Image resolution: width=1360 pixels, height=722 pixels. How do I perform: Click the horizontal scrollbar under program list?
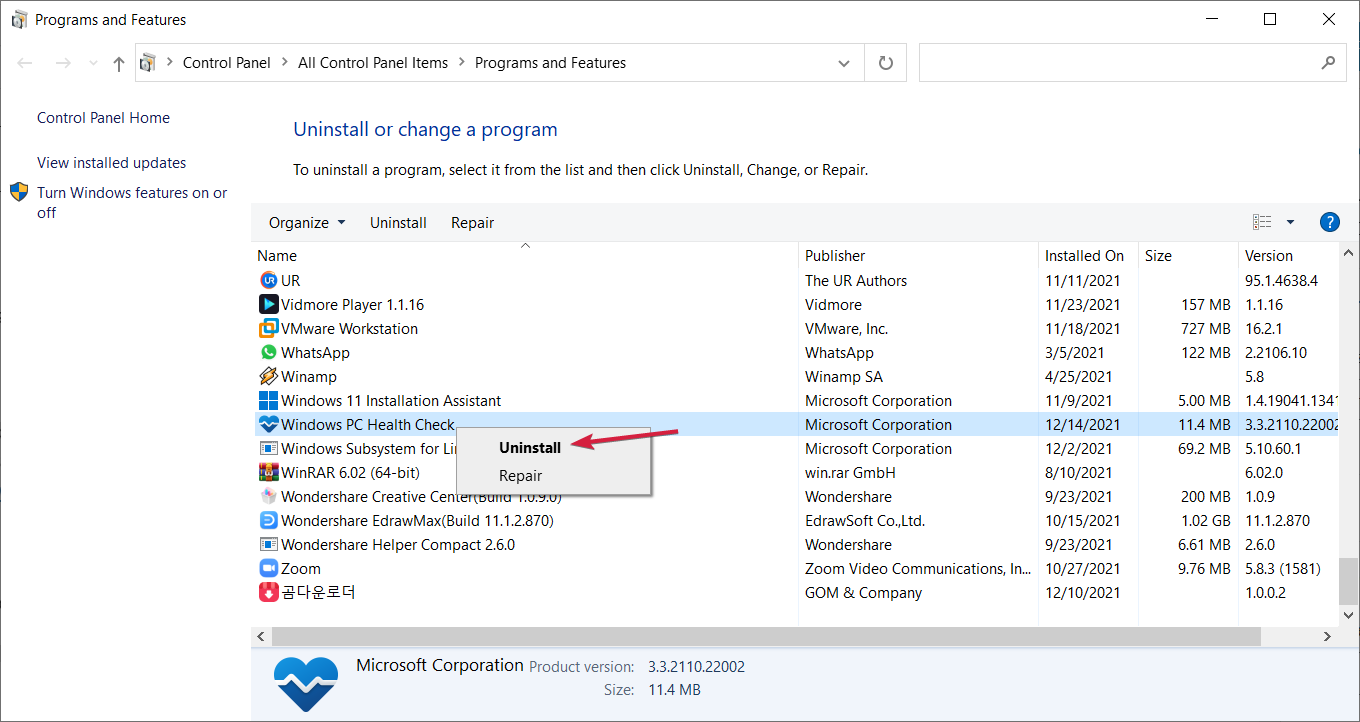pyautogui.click(x=760, y=636)
